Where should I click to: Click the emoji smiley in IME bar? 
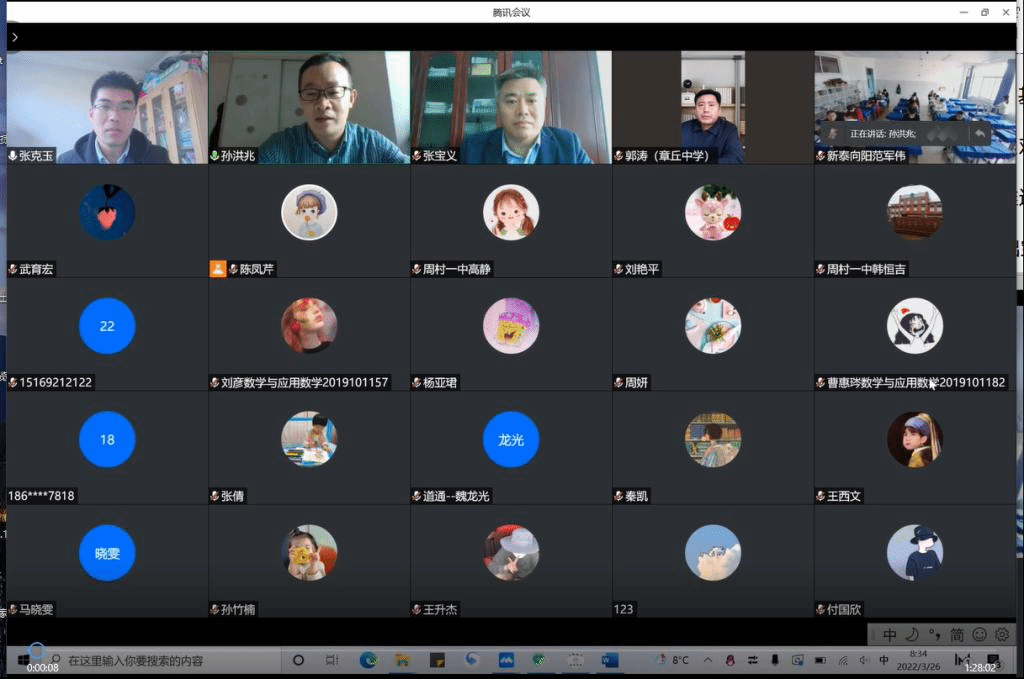click(x=979, y=634)
